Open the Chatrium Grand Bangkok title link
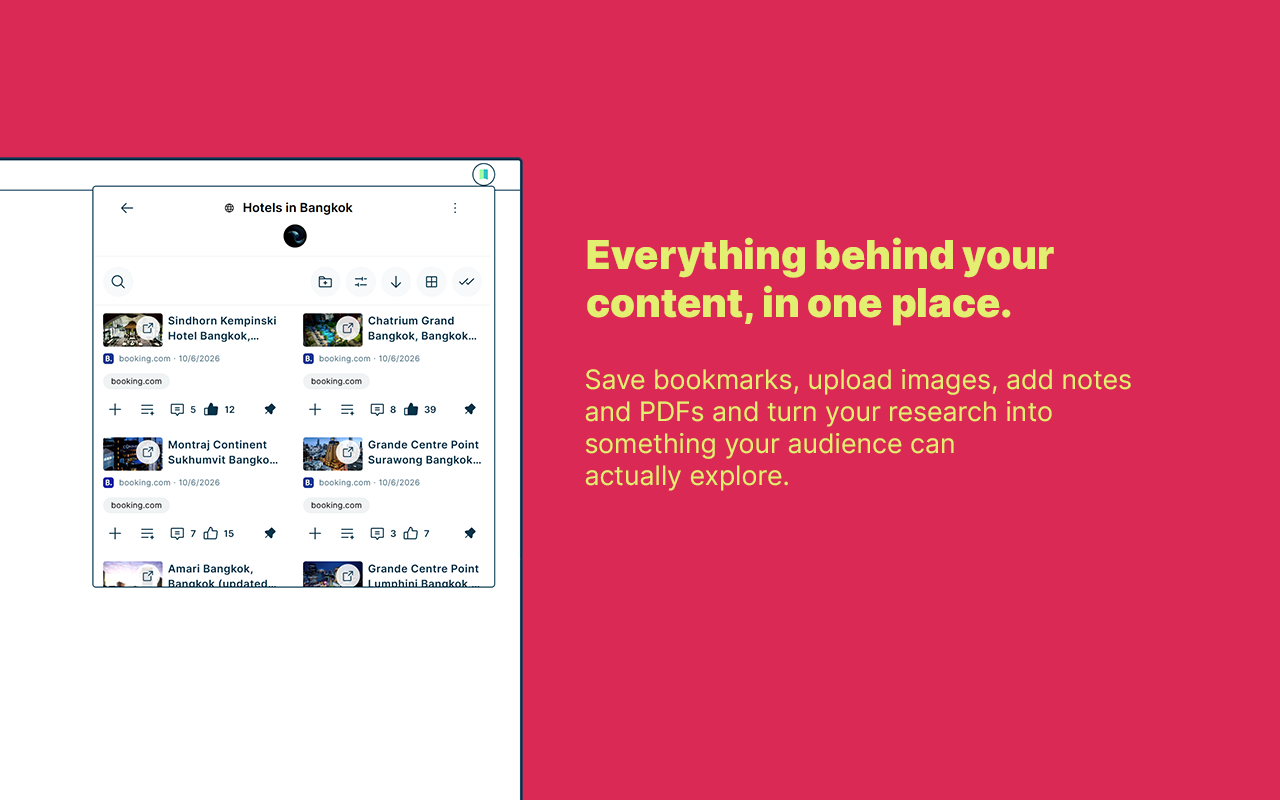The image size is (1280, 800). (x=422, y=328)
